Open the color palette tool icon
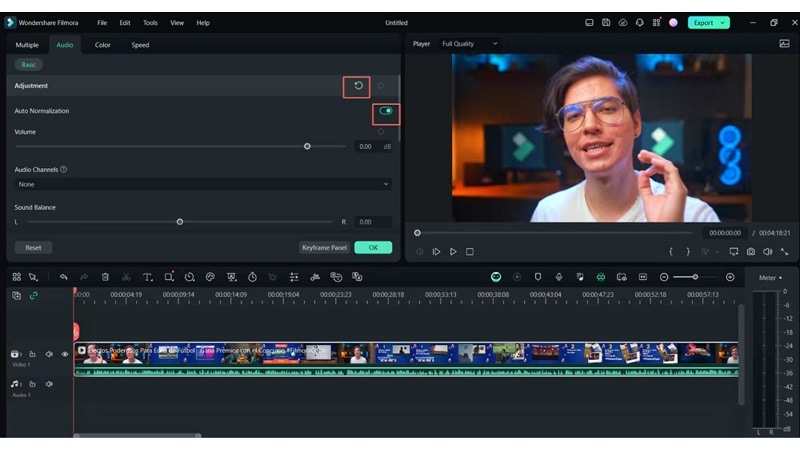The image size is (800, 450). coord(210,277)
